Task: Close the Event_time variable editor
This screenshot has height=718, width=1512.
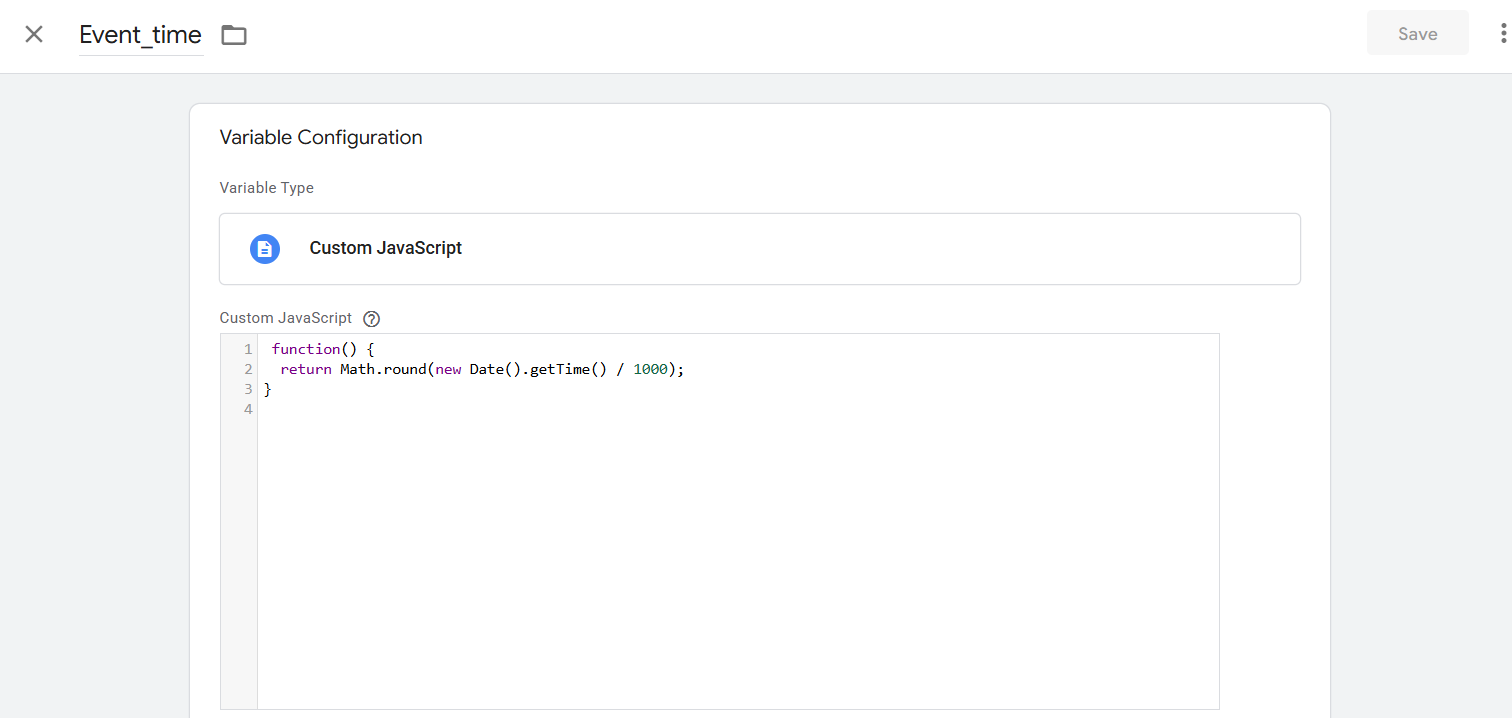Action: [34, 34]
